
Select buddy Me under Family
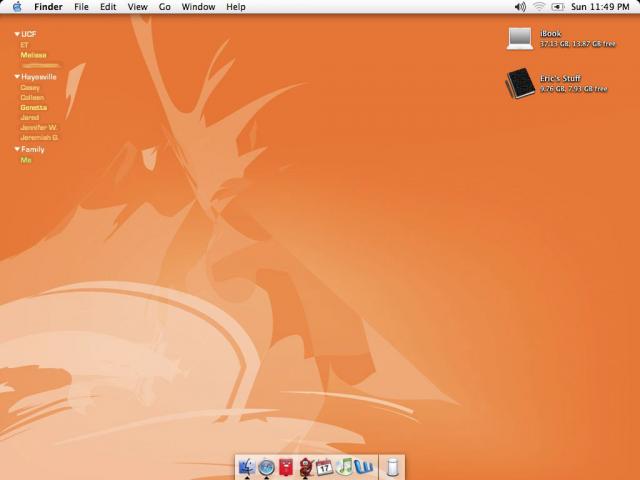[26, 160]
